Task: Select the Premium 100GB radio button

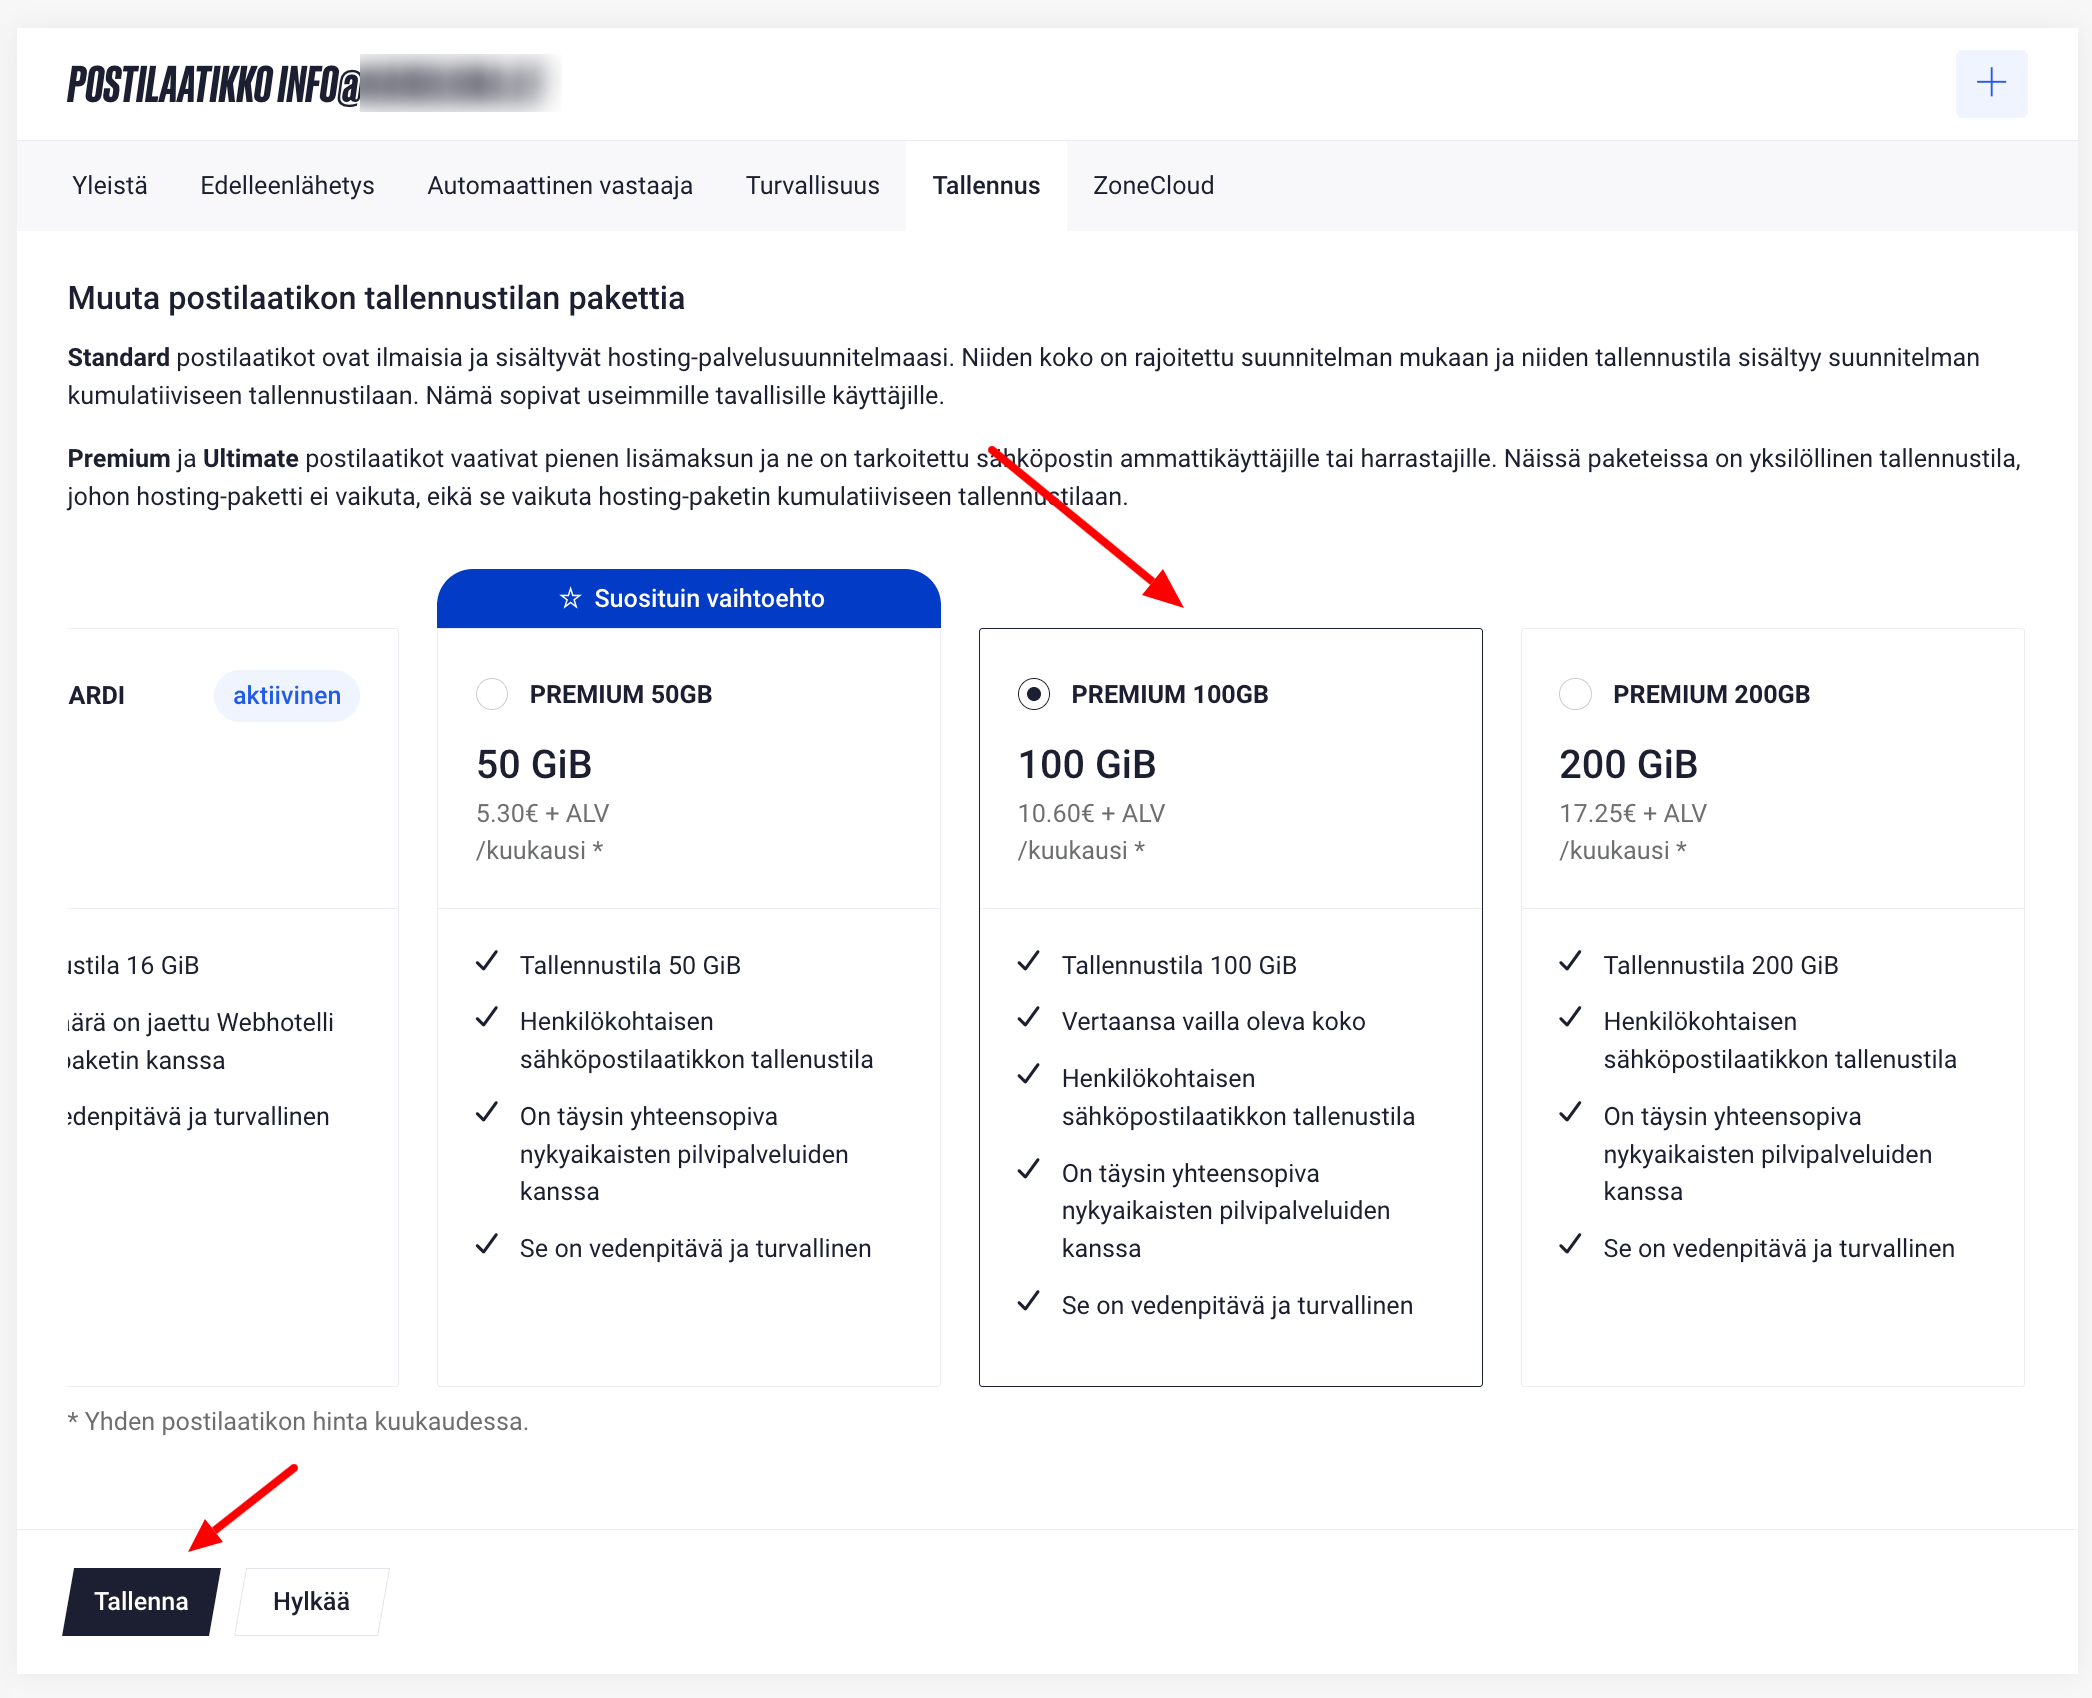Action: pyautogui.click(x=1034, y=694)
